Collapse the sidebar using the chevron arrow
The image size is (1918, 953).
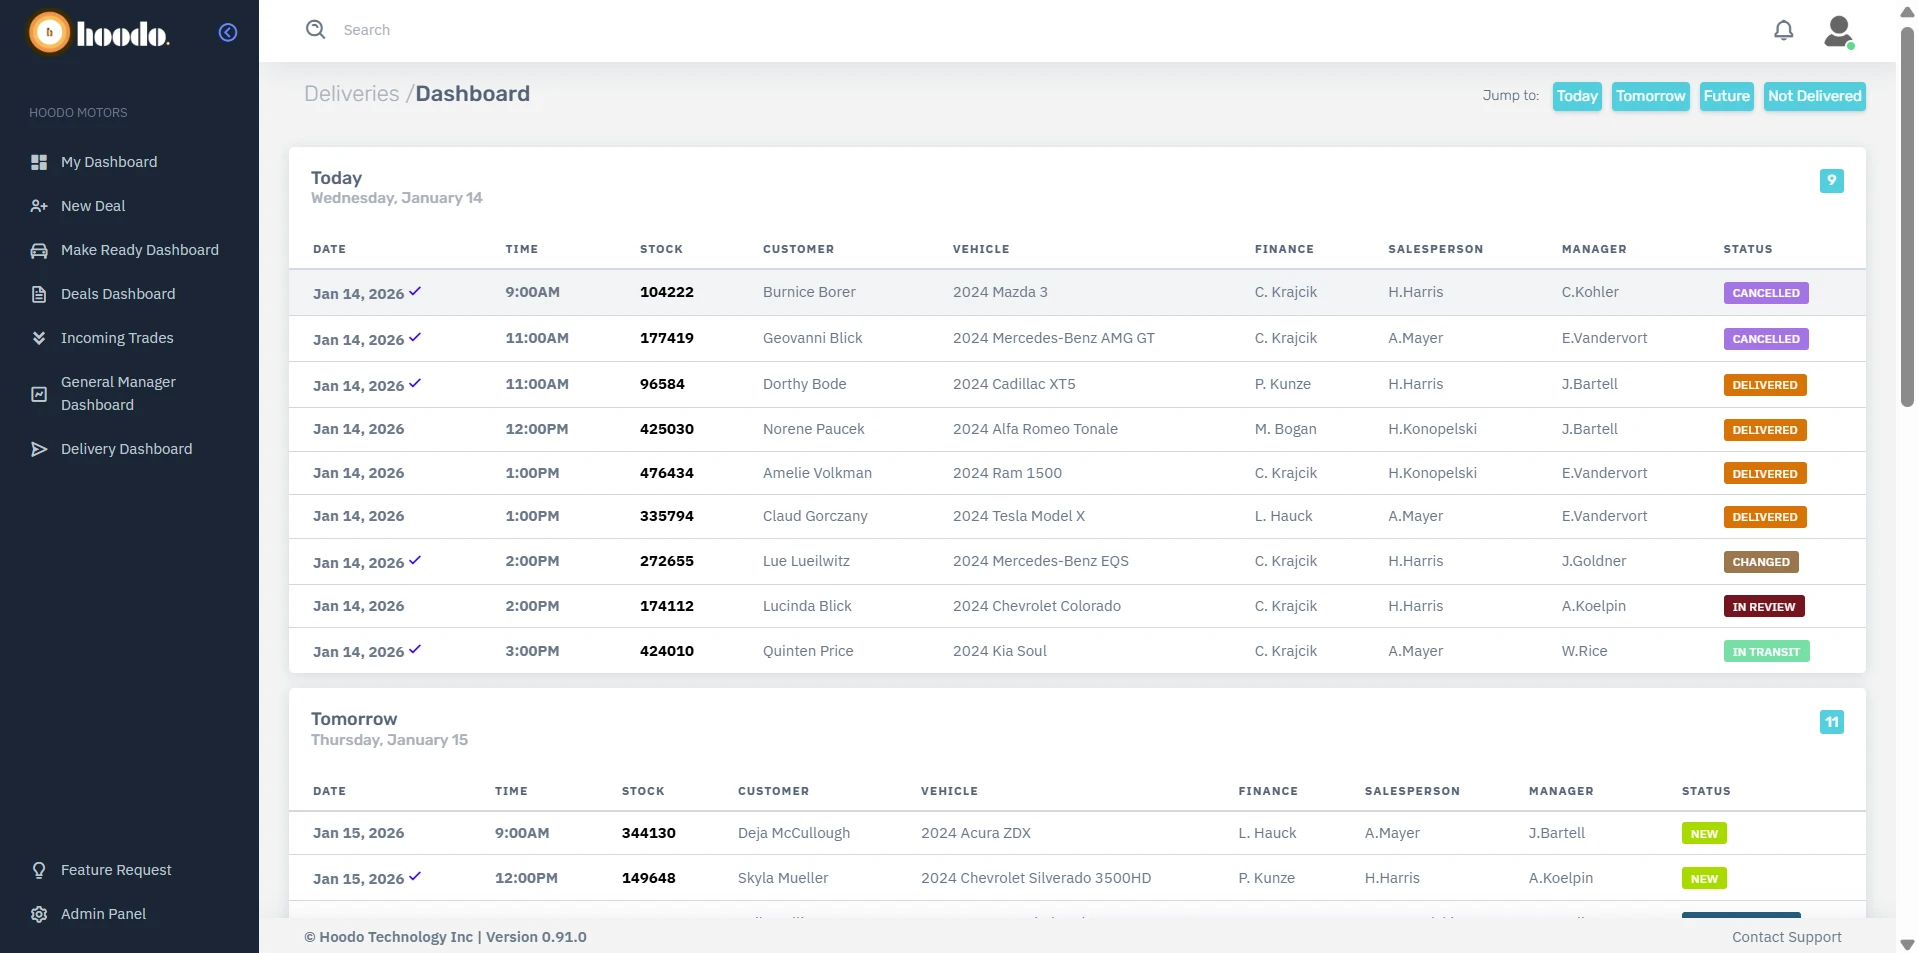click(227, 32)
